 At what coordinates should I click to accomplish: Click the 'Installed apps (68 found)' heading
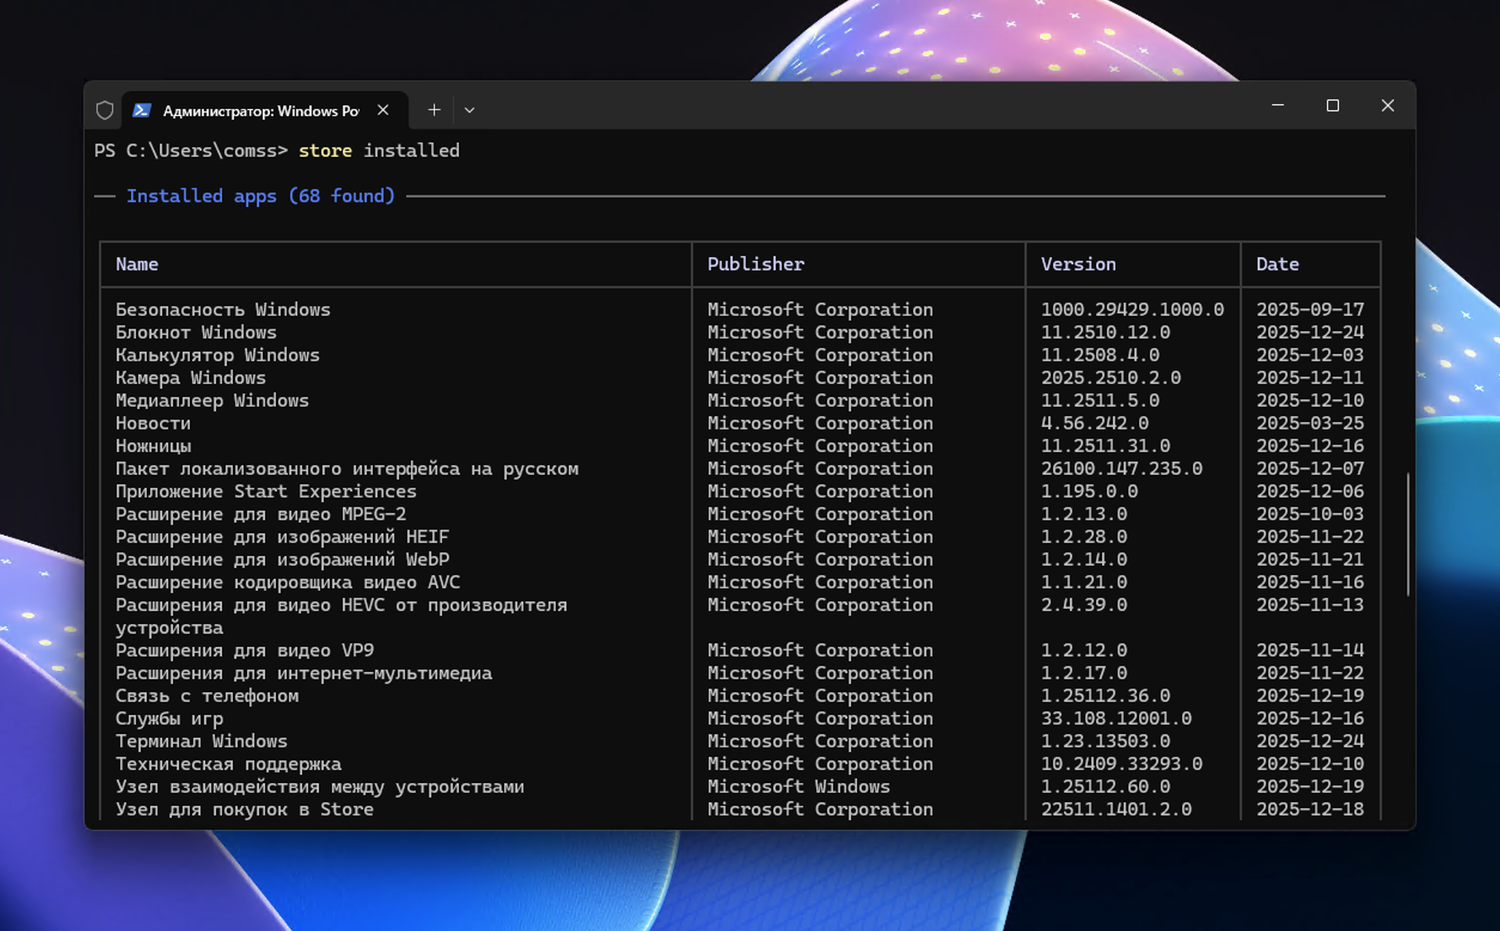point(260,196)
